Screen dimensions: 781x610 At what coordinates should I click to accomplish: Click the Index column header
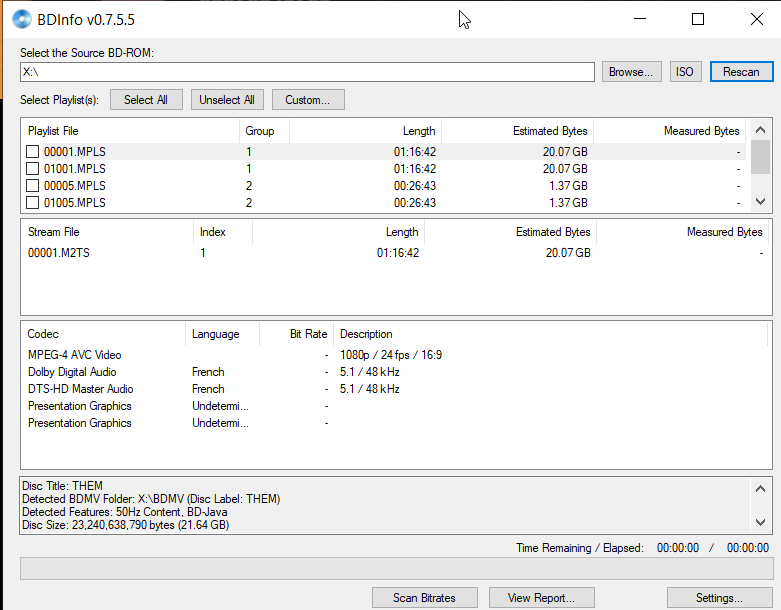point(223,232)
